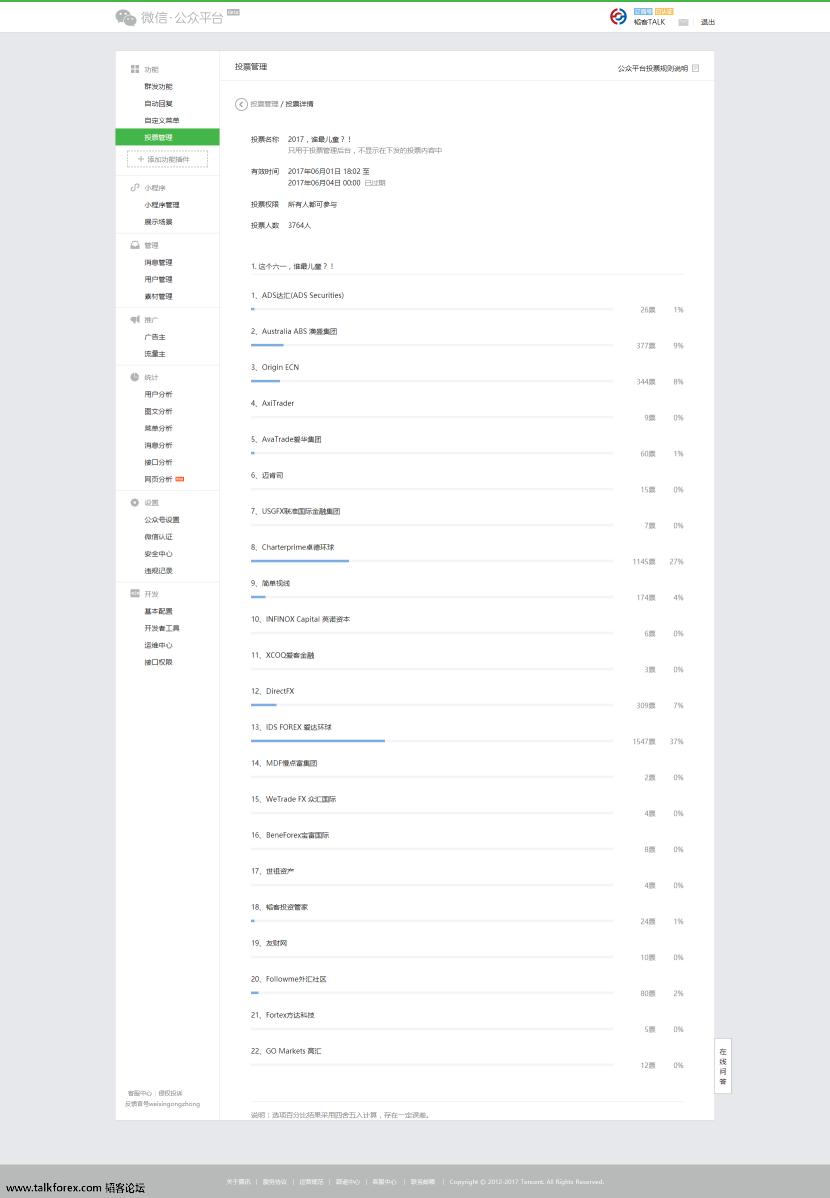
Task: Click the 投票管理 breadcrumb link
Action: (x=264, y=104)
